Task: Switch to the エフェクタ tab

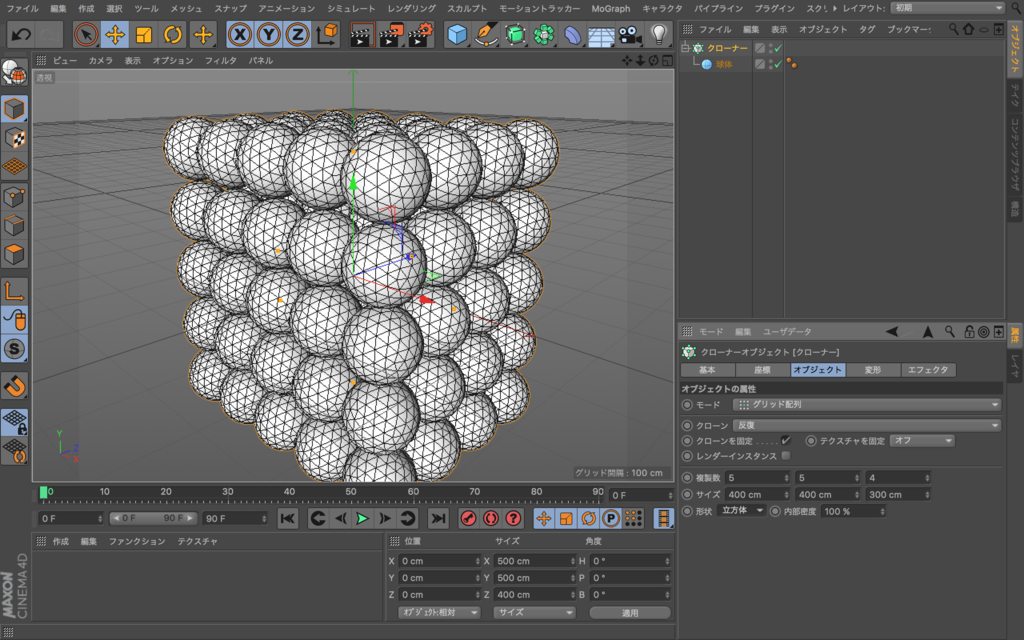Action: 927,370
